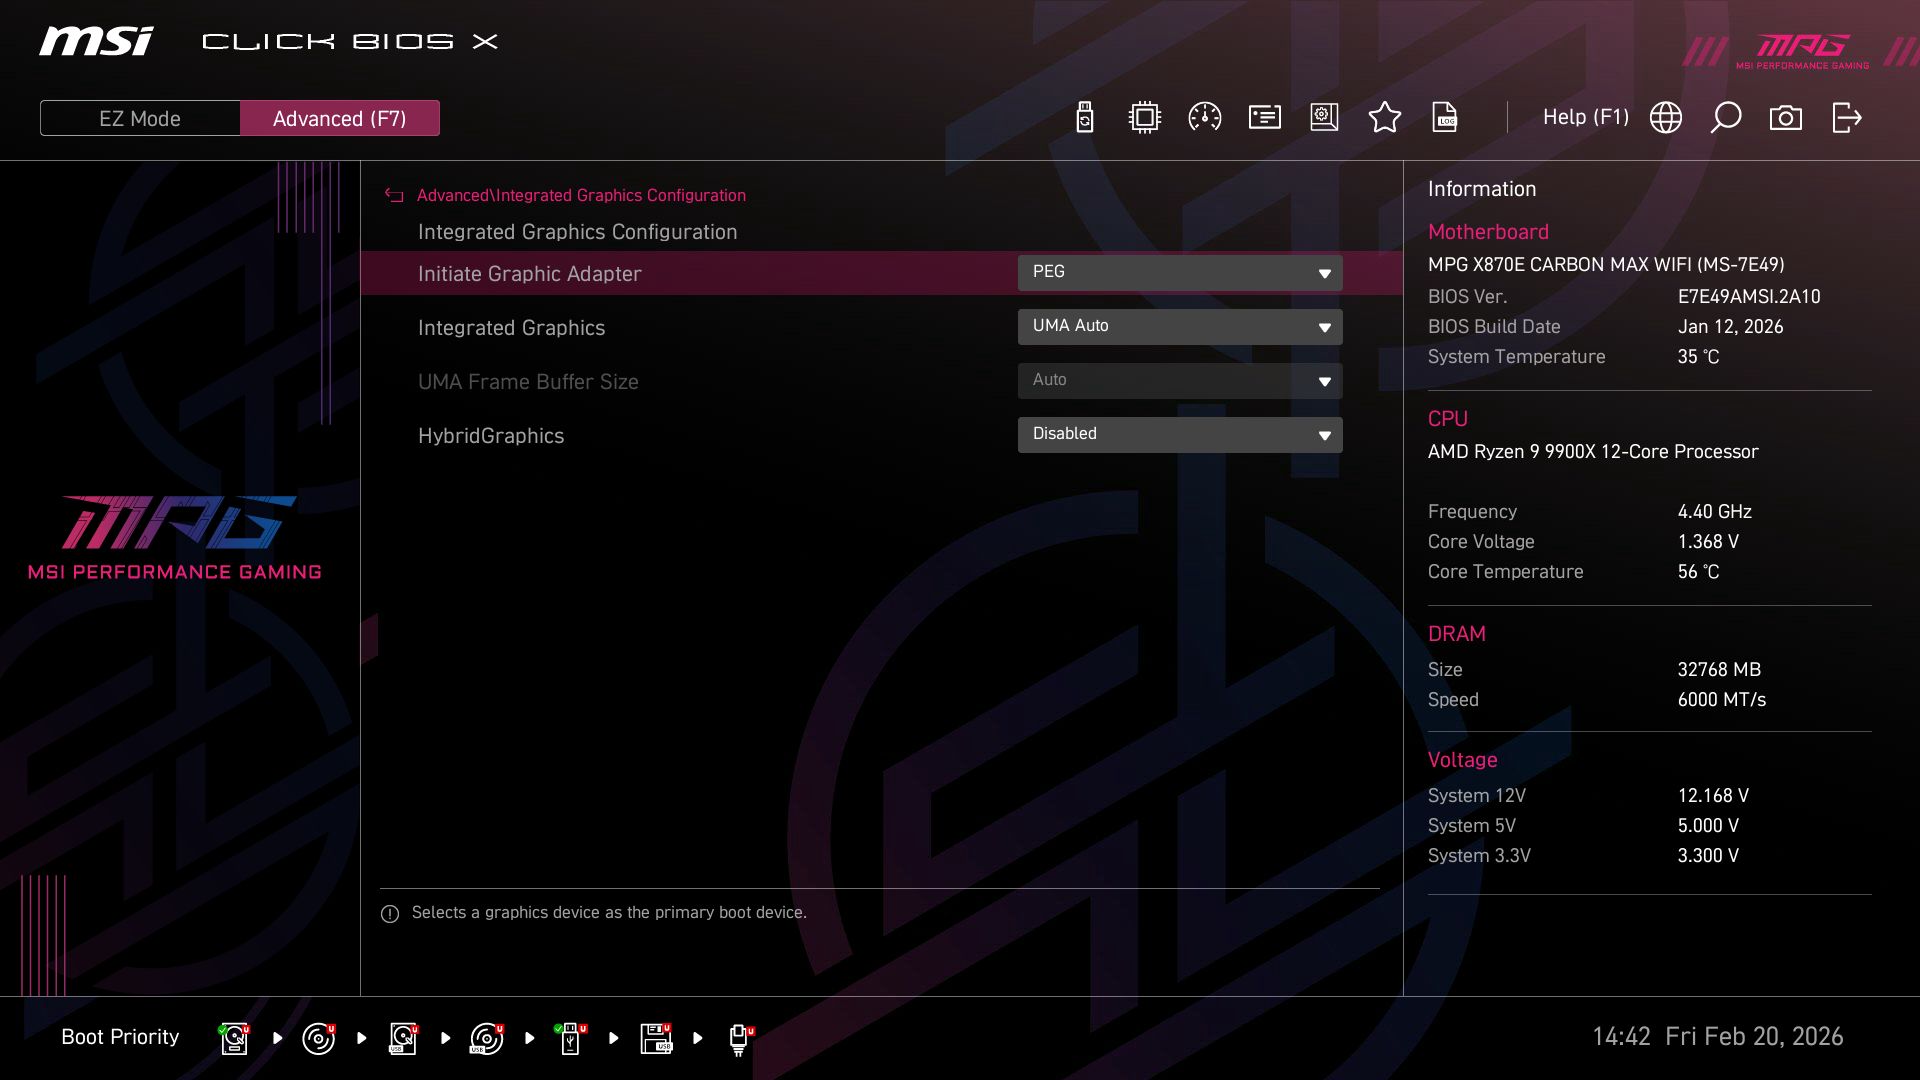1920x1080 pixels.
Task: Select the hard drive in Boot Priority
Action: [x=233, y=1038]
